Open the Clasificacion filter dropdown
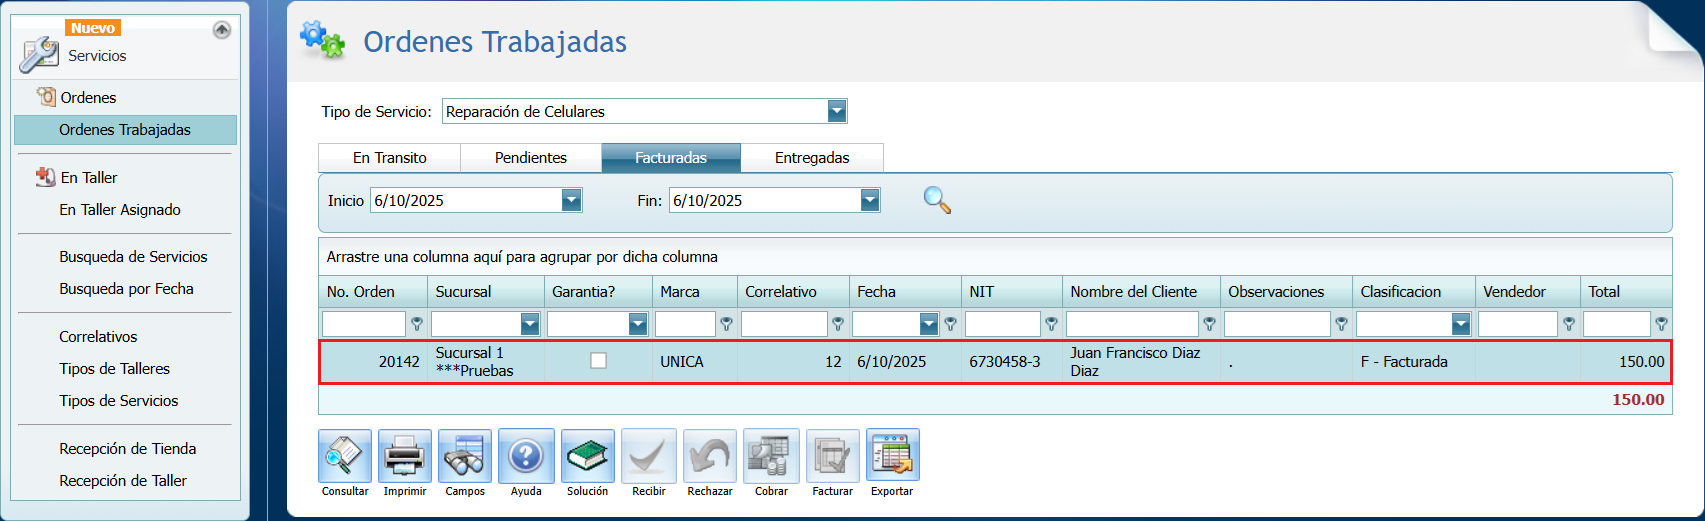 [x=1461, y=324]
